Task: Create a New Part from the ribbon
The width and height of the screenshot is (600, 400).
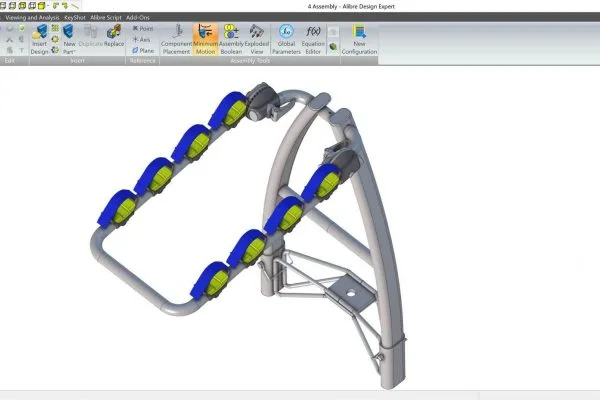Action: [x=69, y=39]
